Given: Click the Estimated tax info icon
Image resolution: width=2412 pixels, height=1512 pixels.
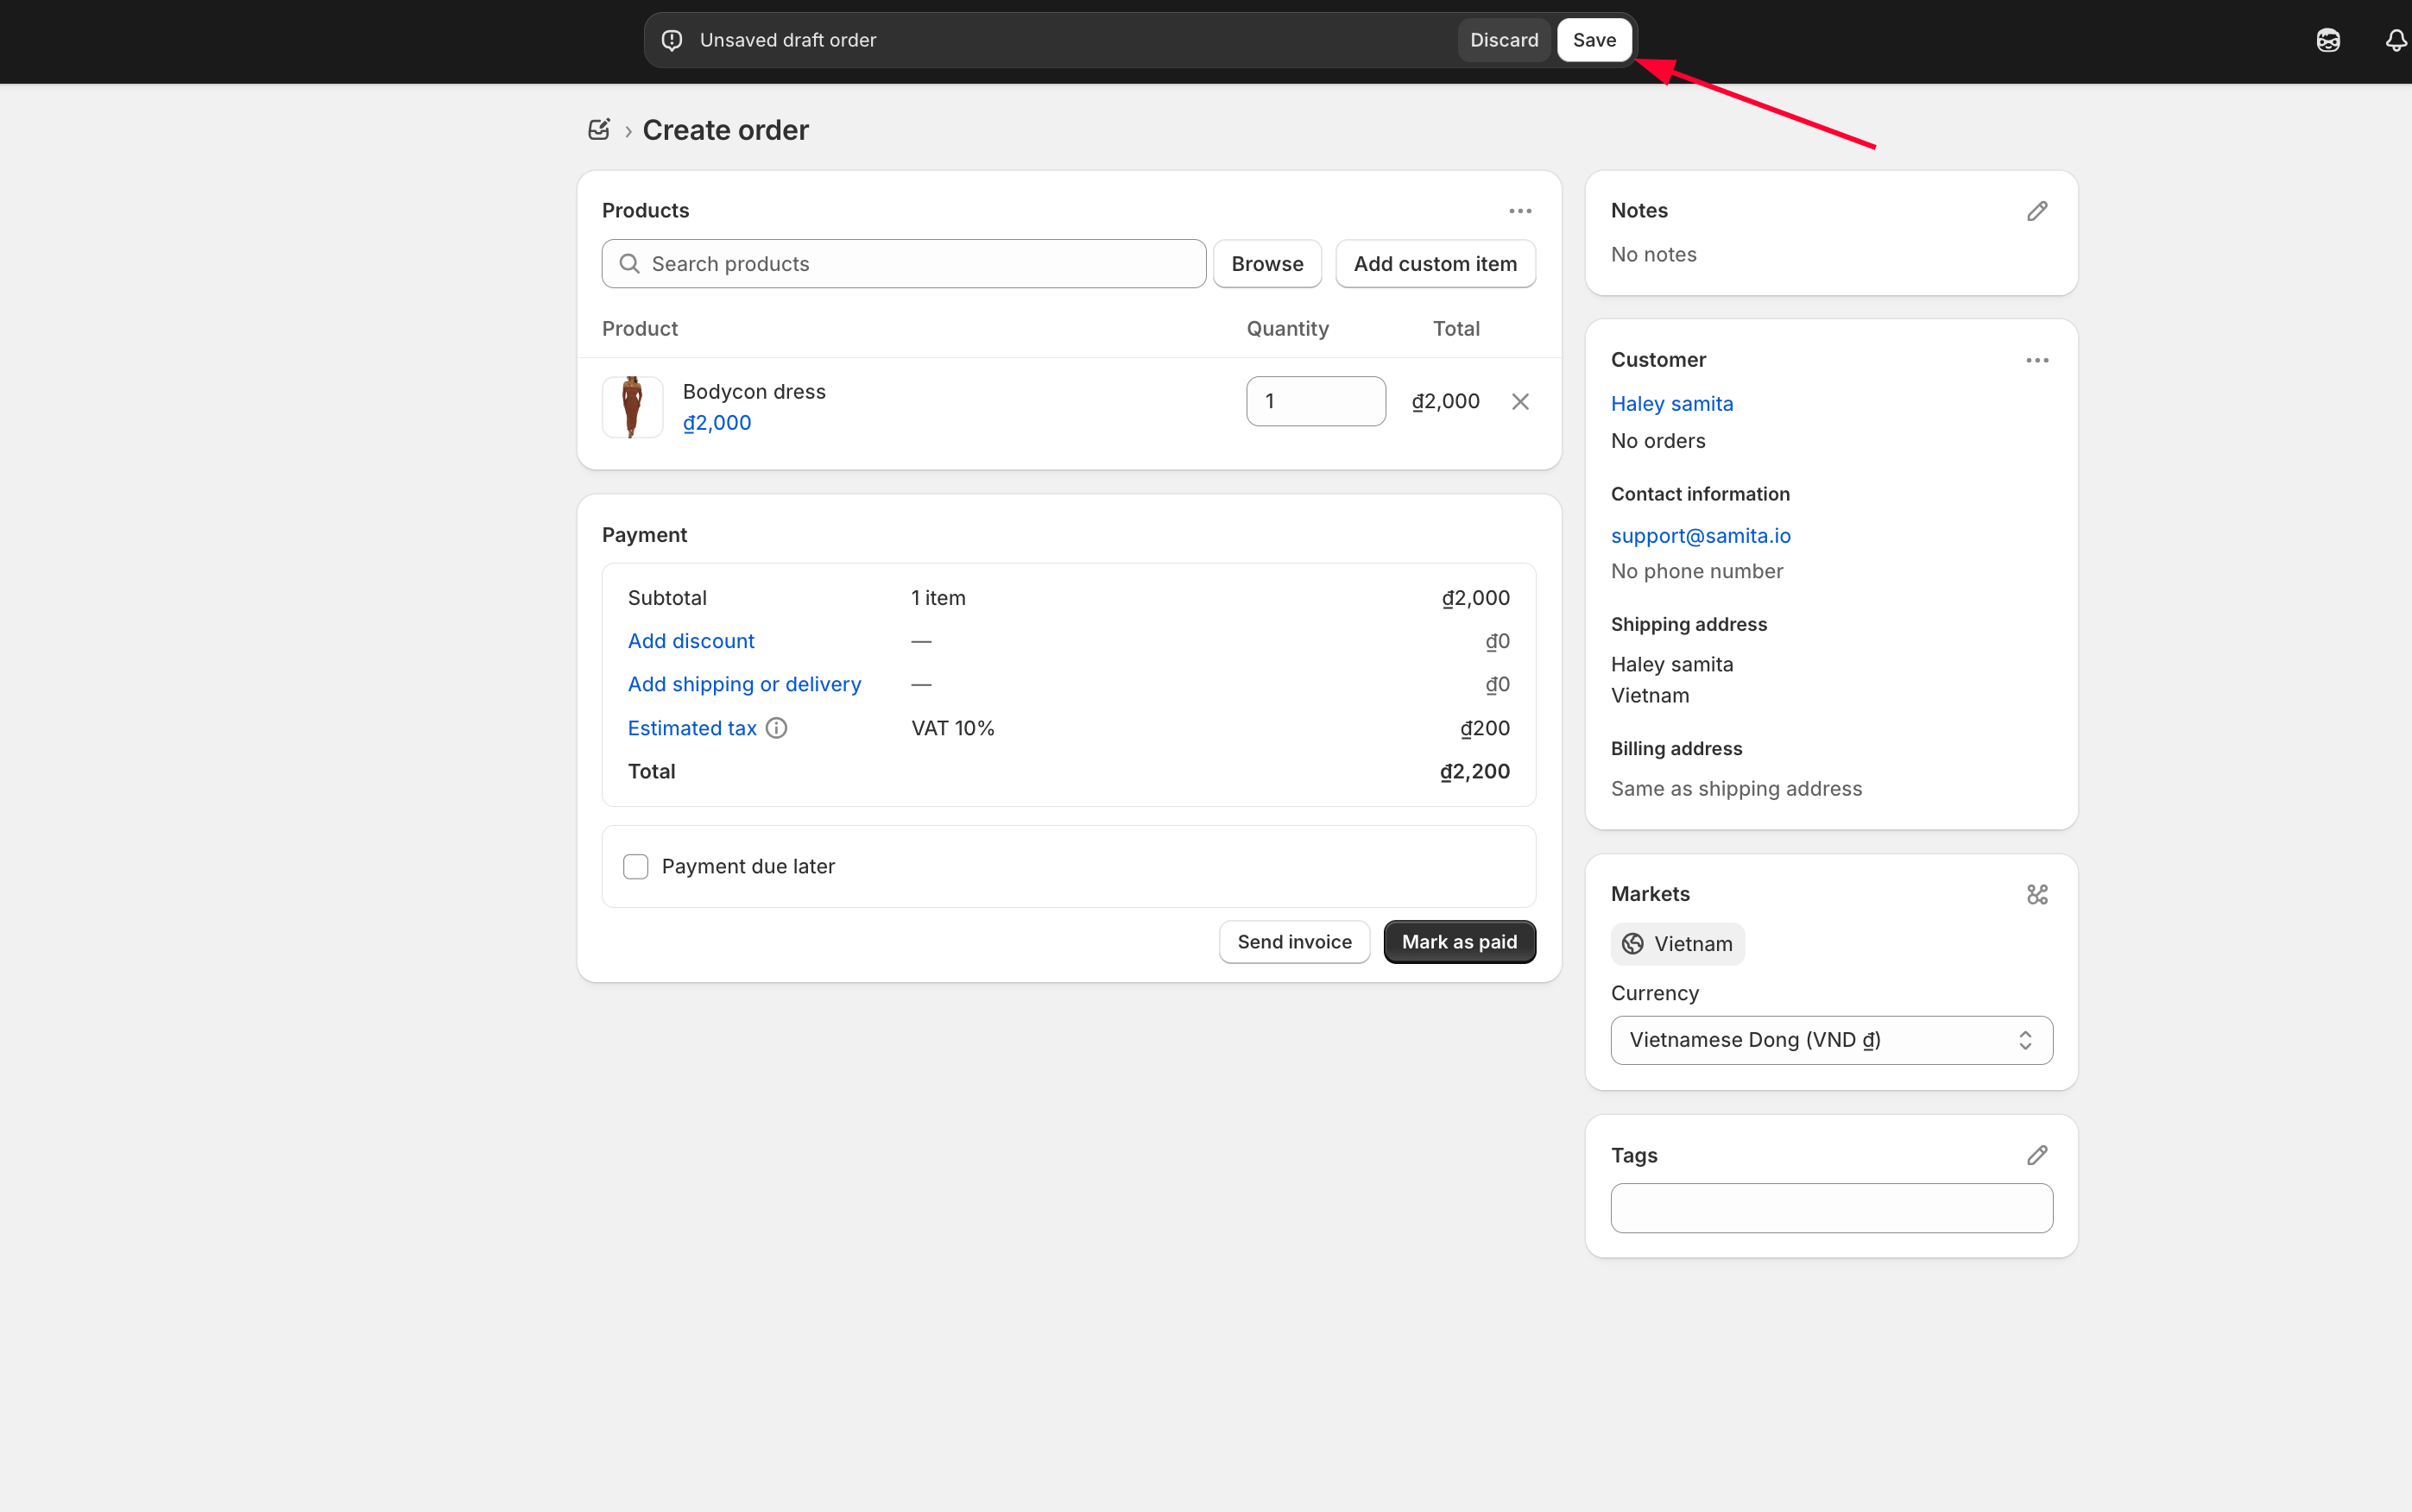Looking at the screenshot, I should pyautogui.click(x=777, y=728).
